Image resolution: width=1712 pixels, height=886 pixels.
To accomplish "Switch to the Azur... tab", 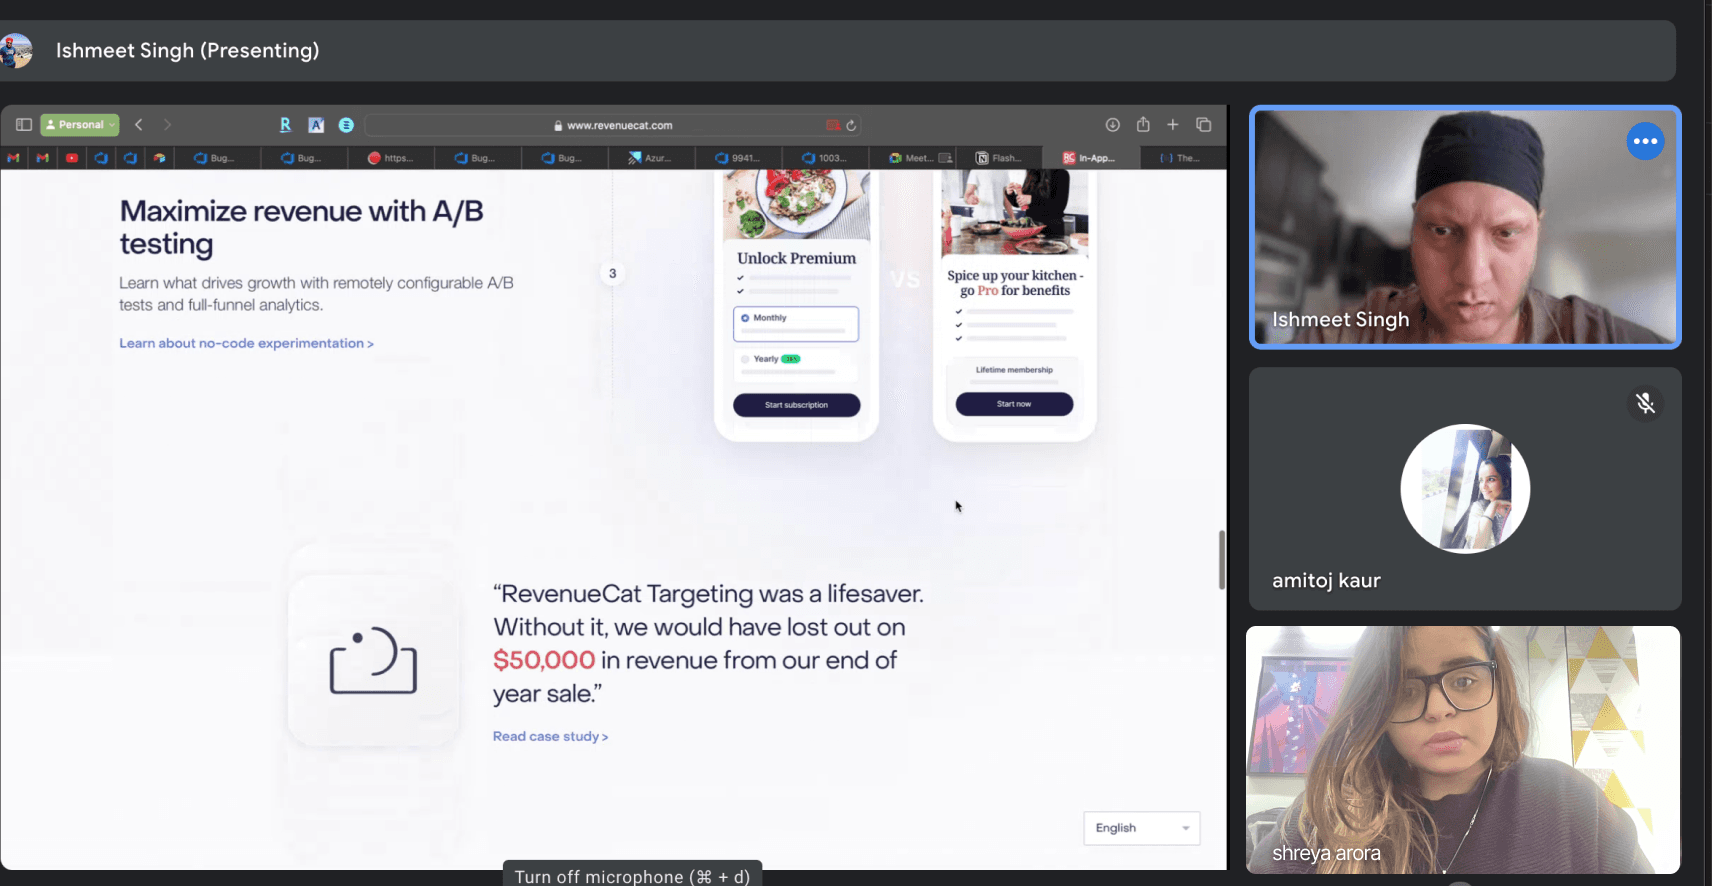I will (650, 158).
